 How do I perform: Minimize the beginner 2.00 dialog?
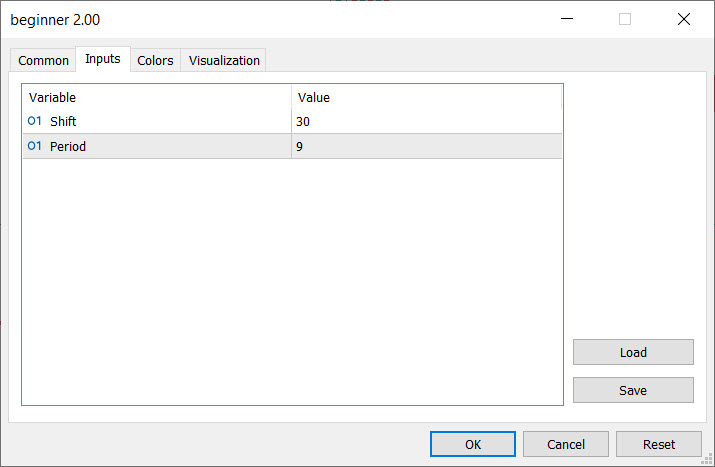tap(567, 19)
